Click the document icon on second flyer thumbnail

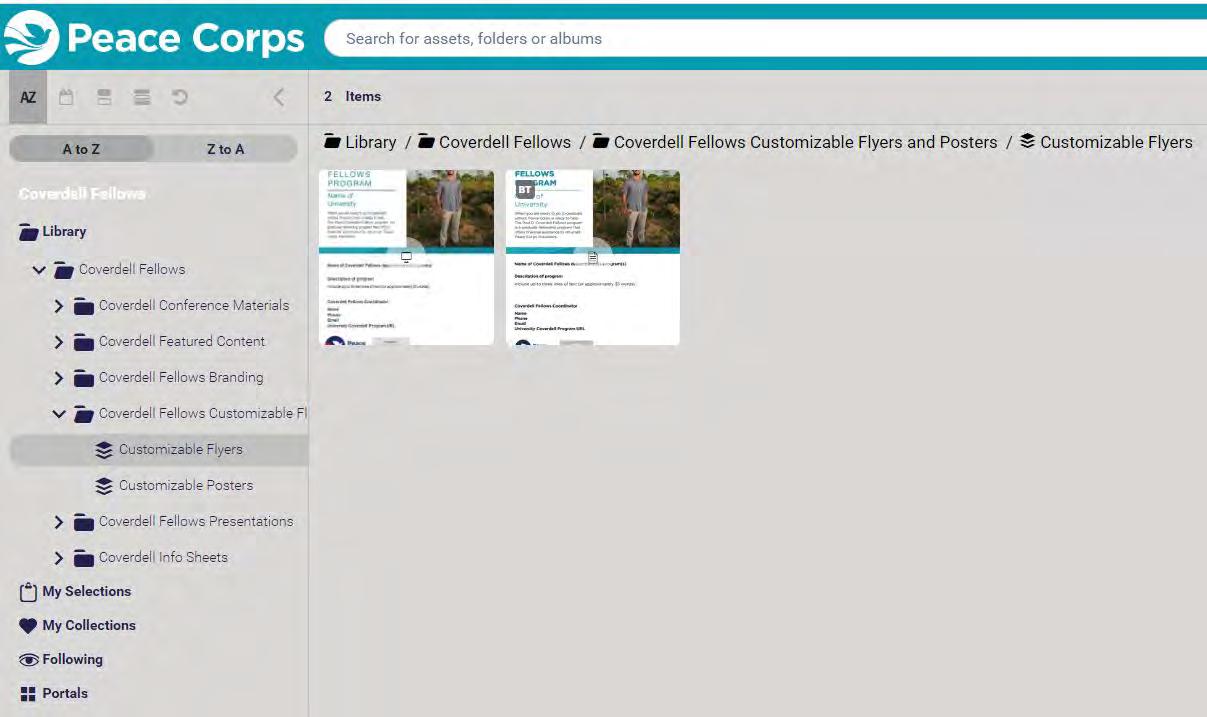593,257
